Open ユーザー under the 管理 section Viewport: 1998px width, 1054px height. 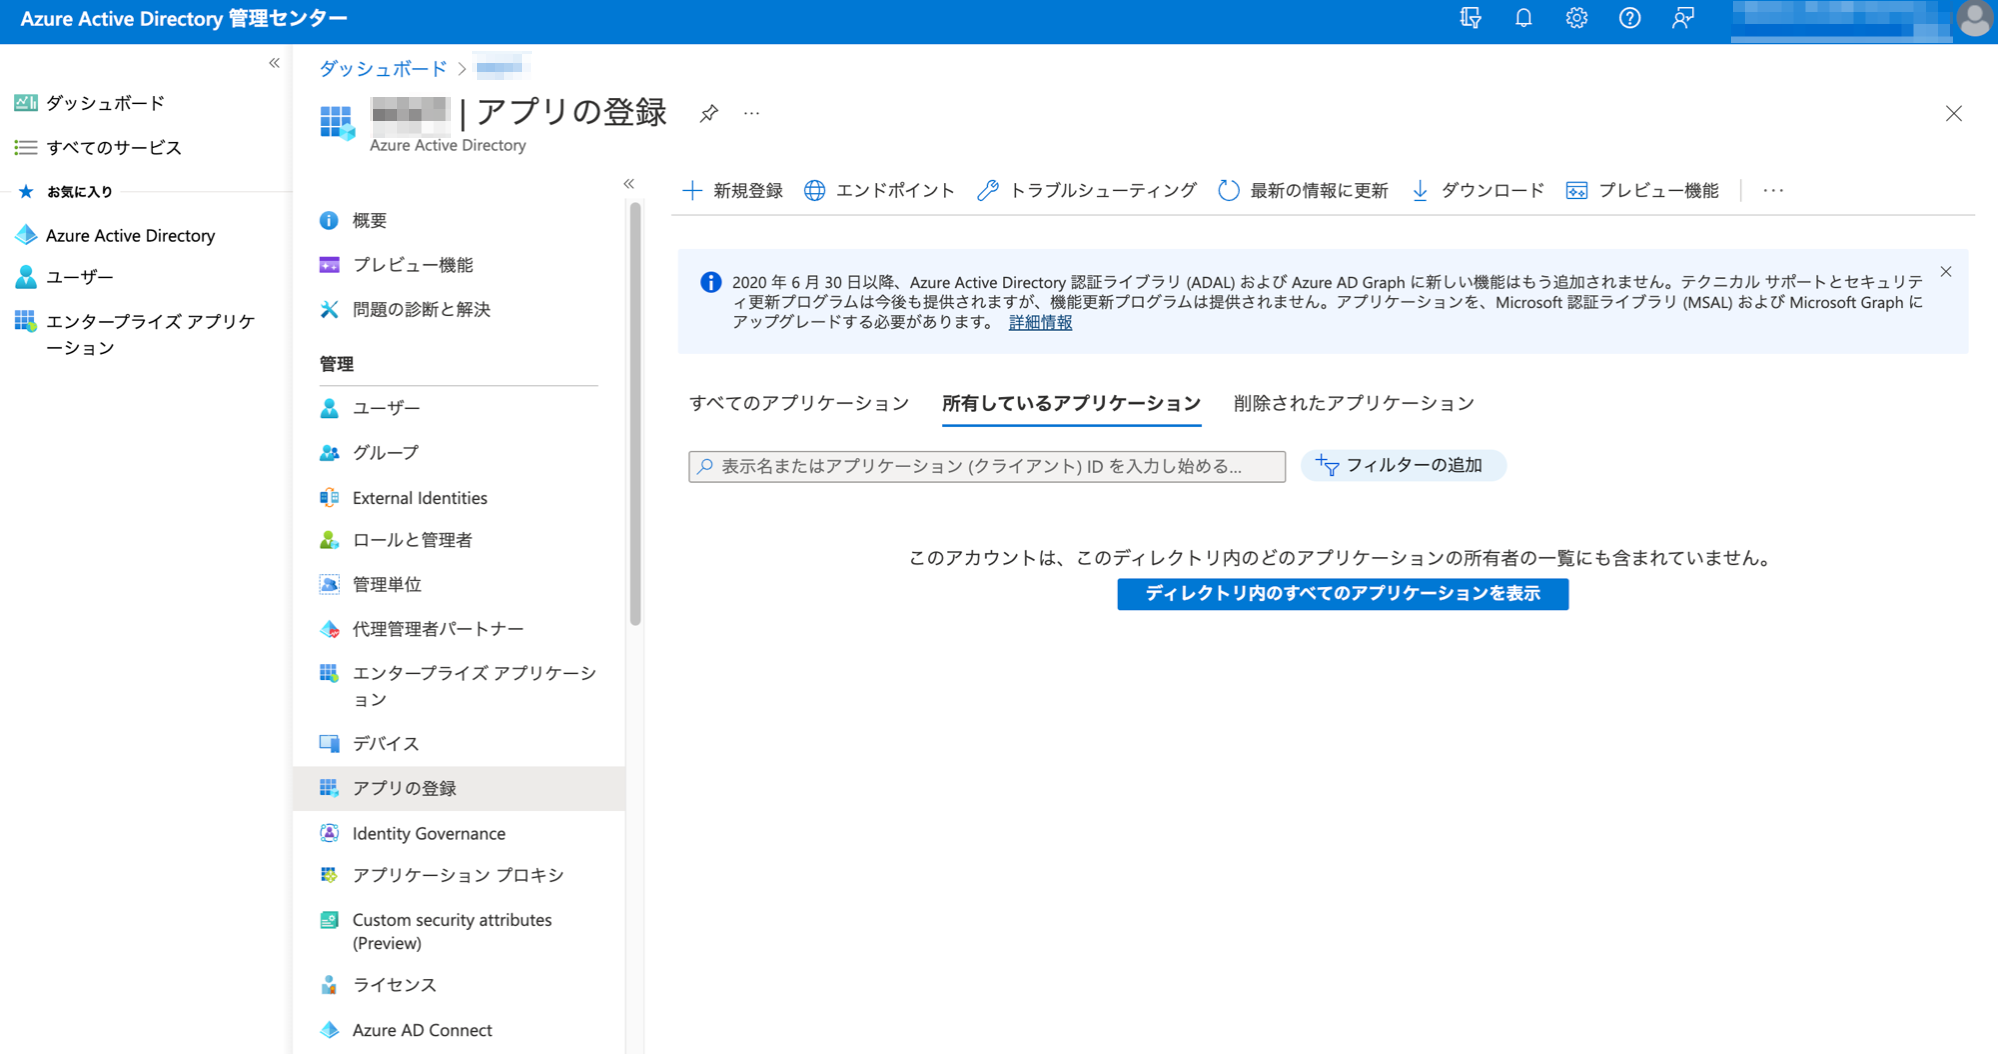[x=386, y=408]
